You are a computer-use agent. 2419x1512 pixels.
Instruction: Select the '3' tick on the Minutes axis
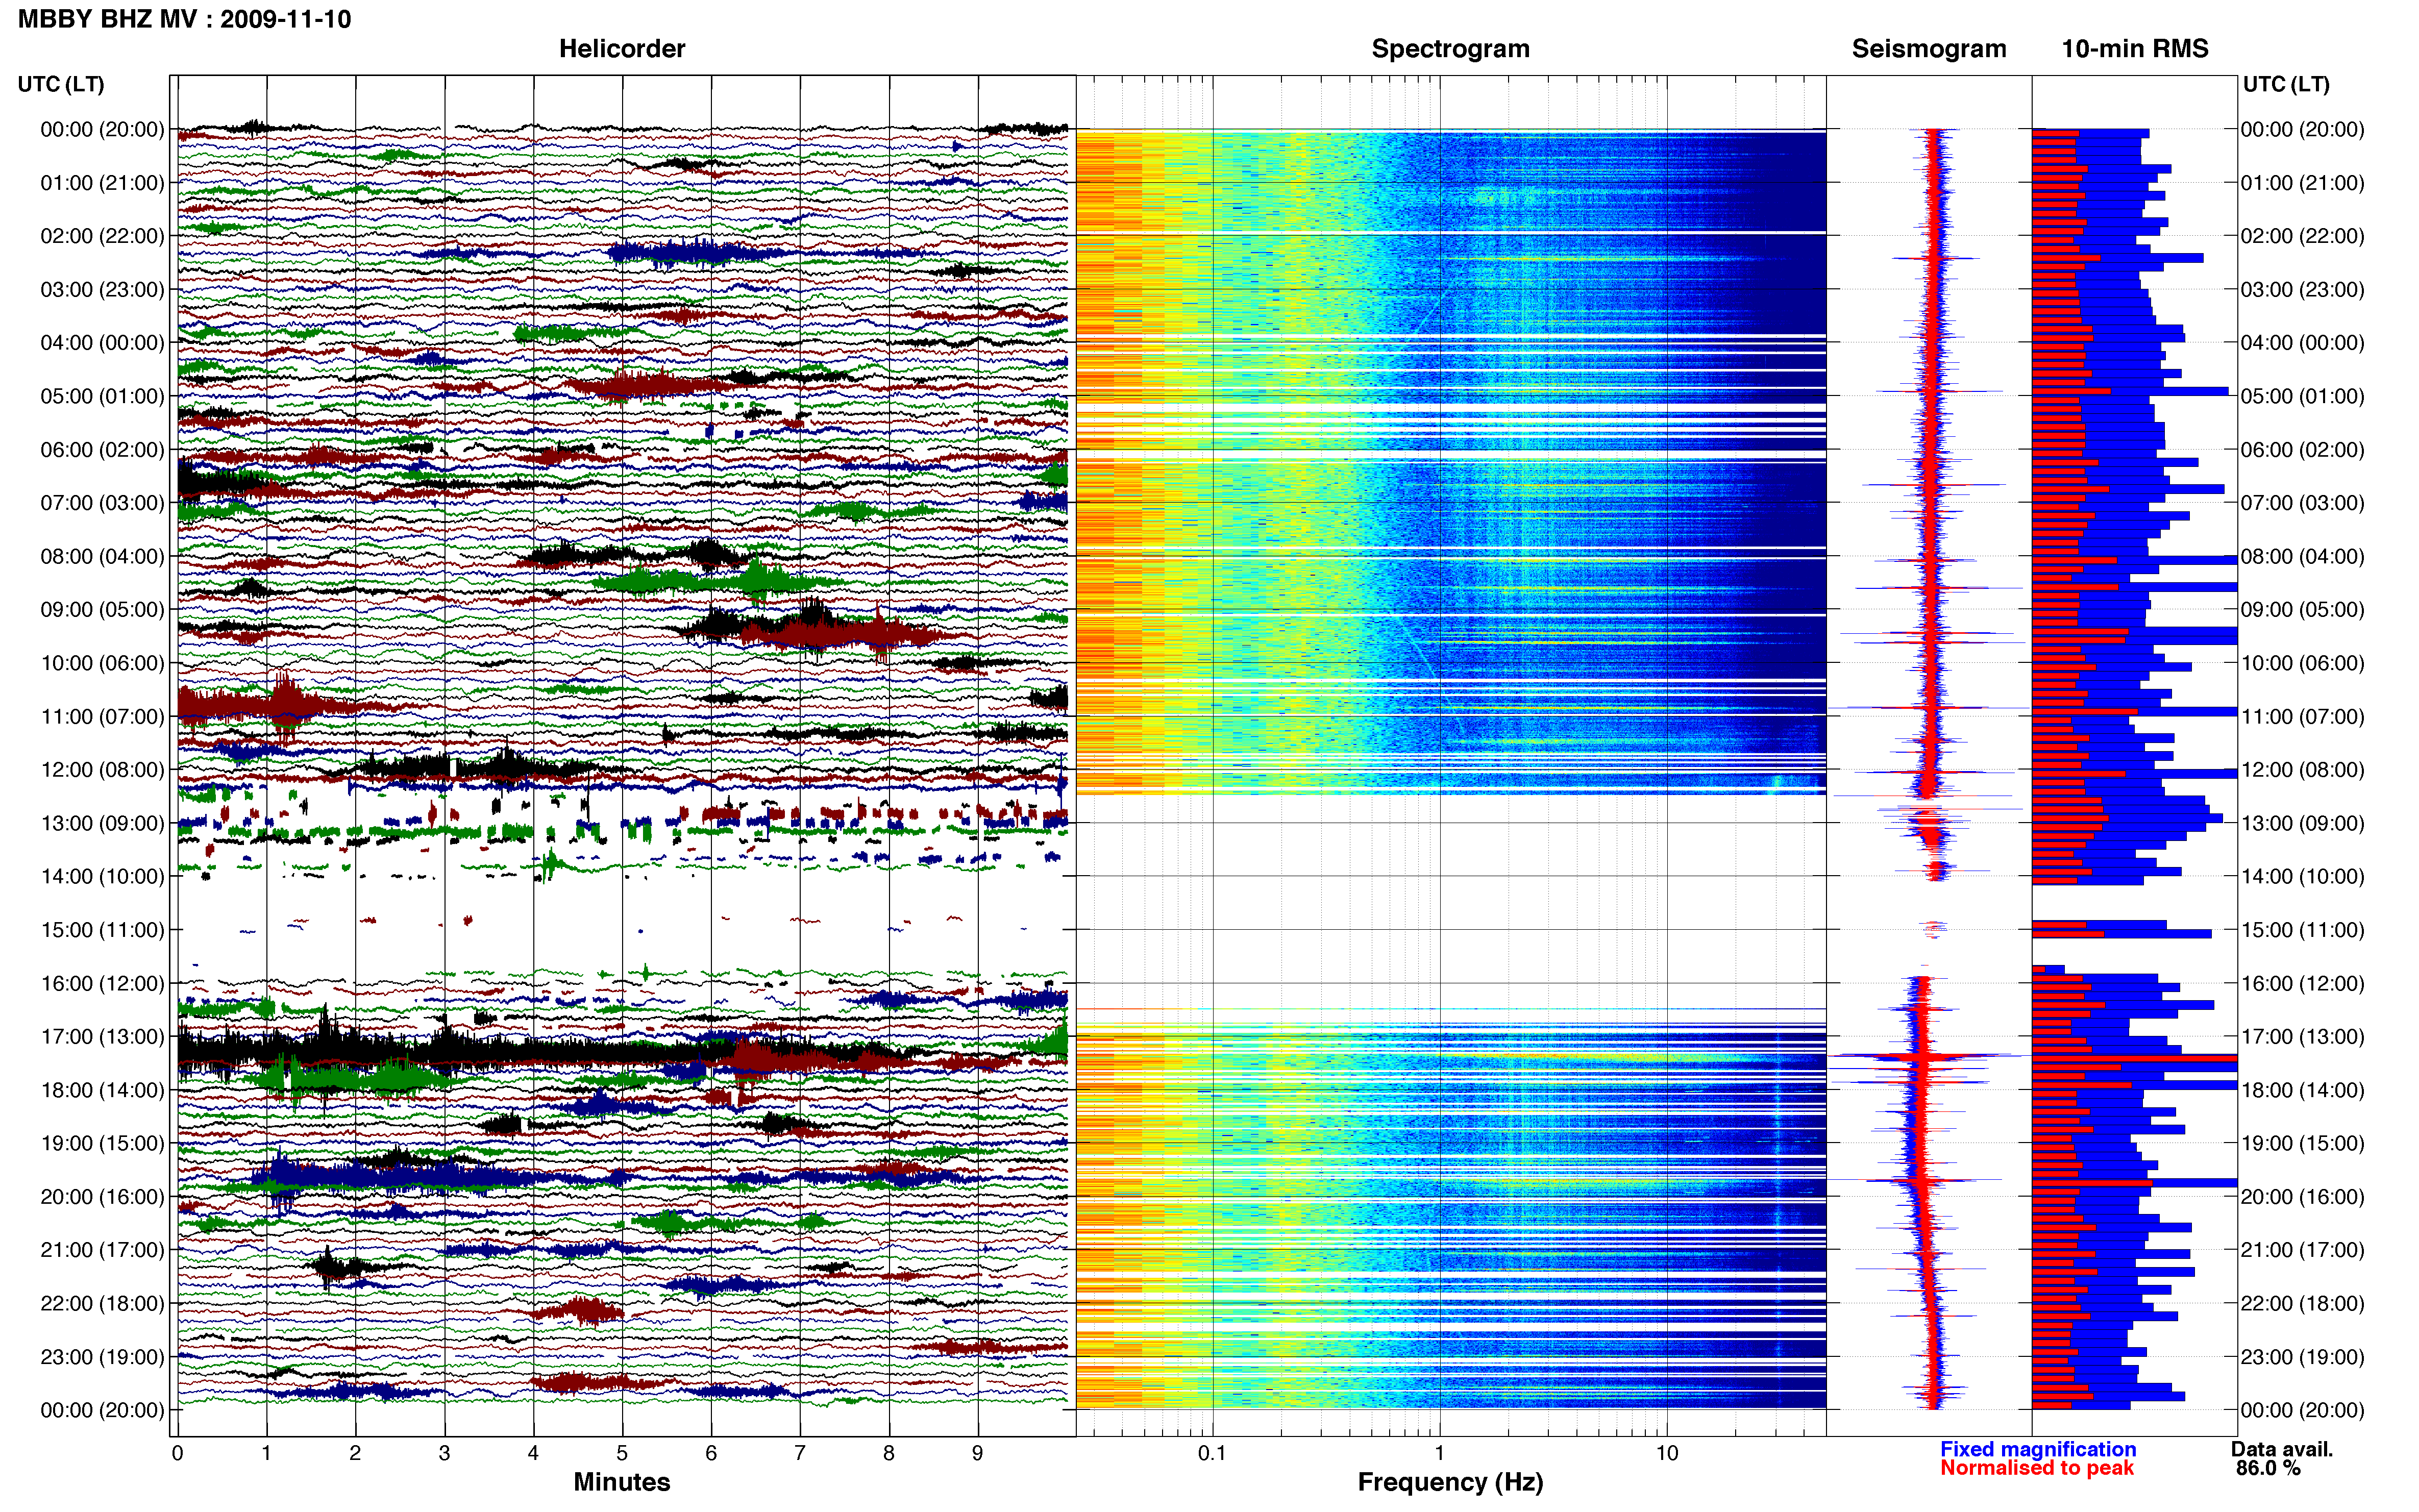444,1453
